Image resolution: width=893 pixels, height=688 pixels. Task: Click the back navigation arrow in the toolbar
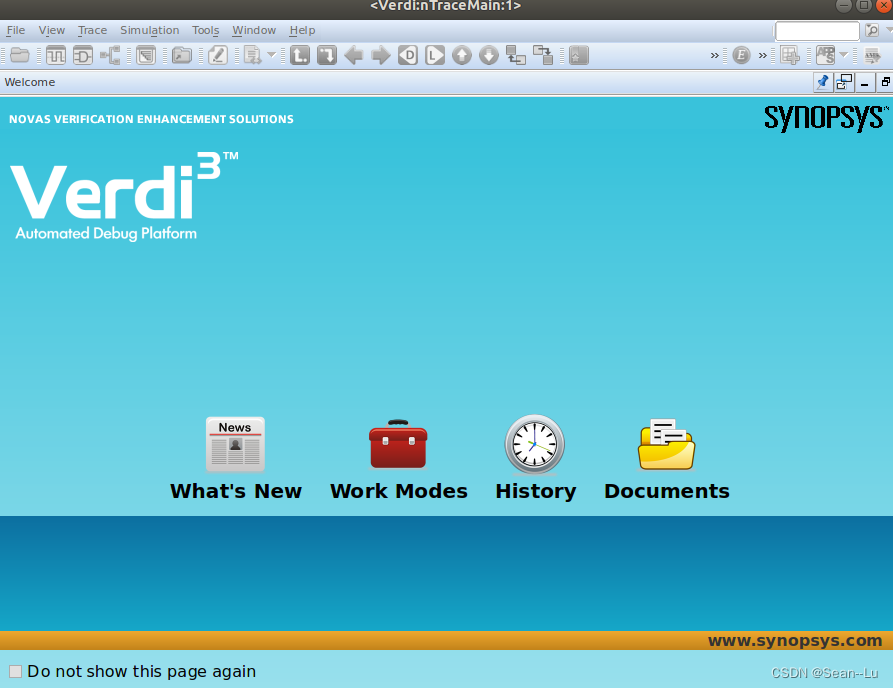tap(353, 55)
